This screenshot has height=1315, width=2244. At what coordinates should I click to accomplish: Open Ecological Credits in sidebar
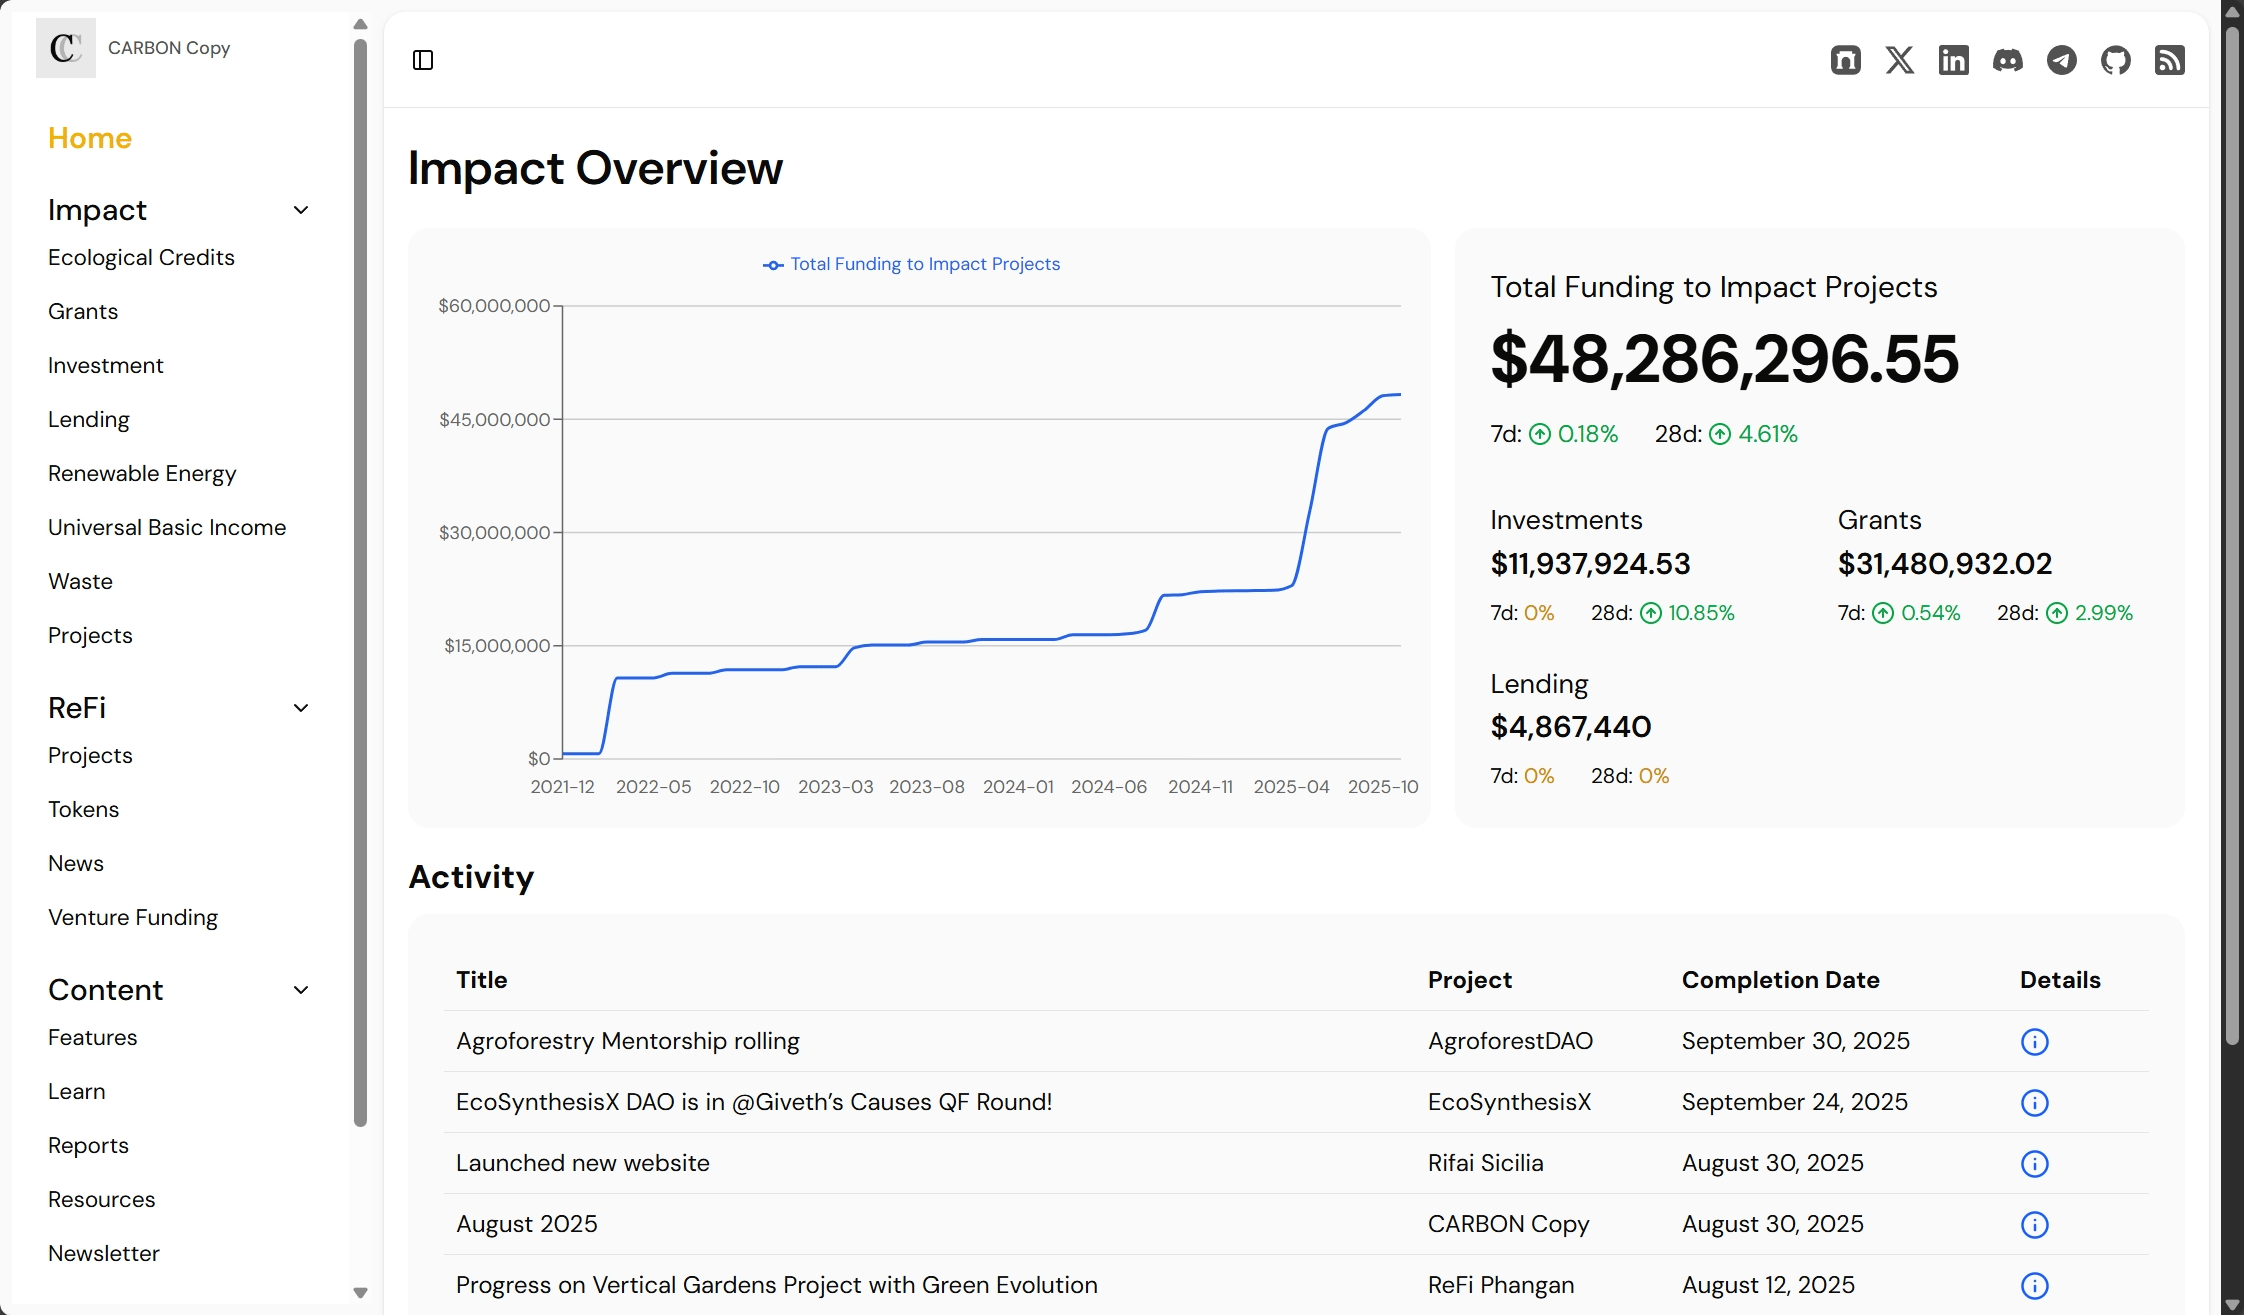(141, 258)
